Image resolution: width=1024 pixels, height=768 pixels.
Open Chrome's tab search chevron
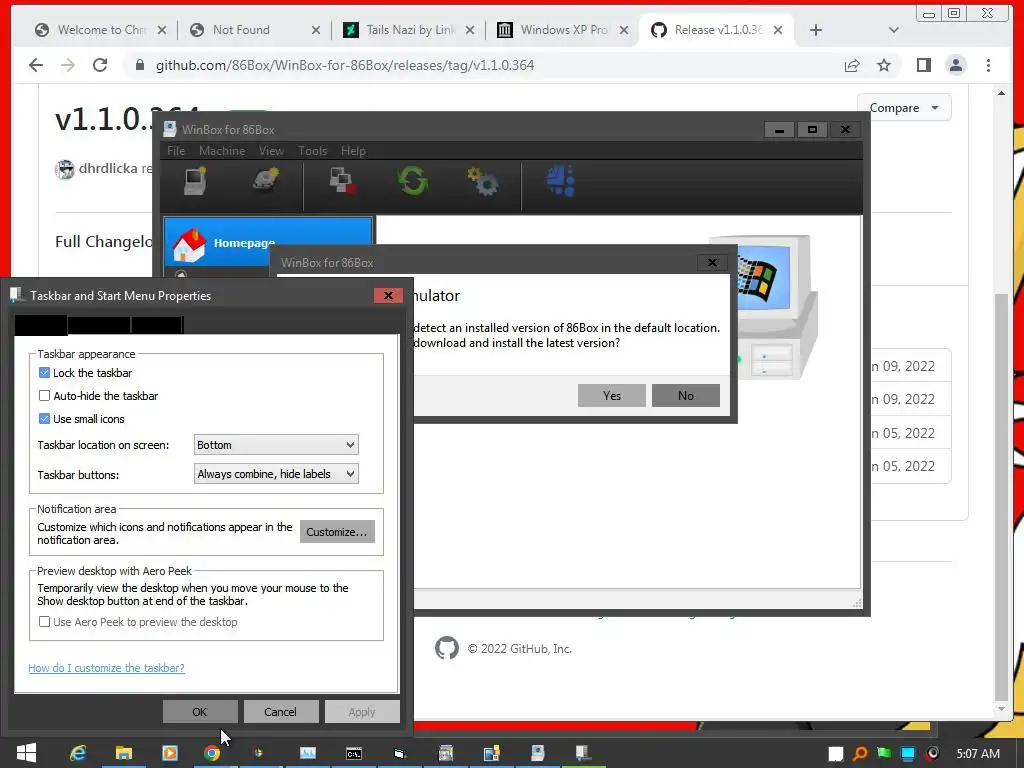pyautogui.click(x=893, y=30)
